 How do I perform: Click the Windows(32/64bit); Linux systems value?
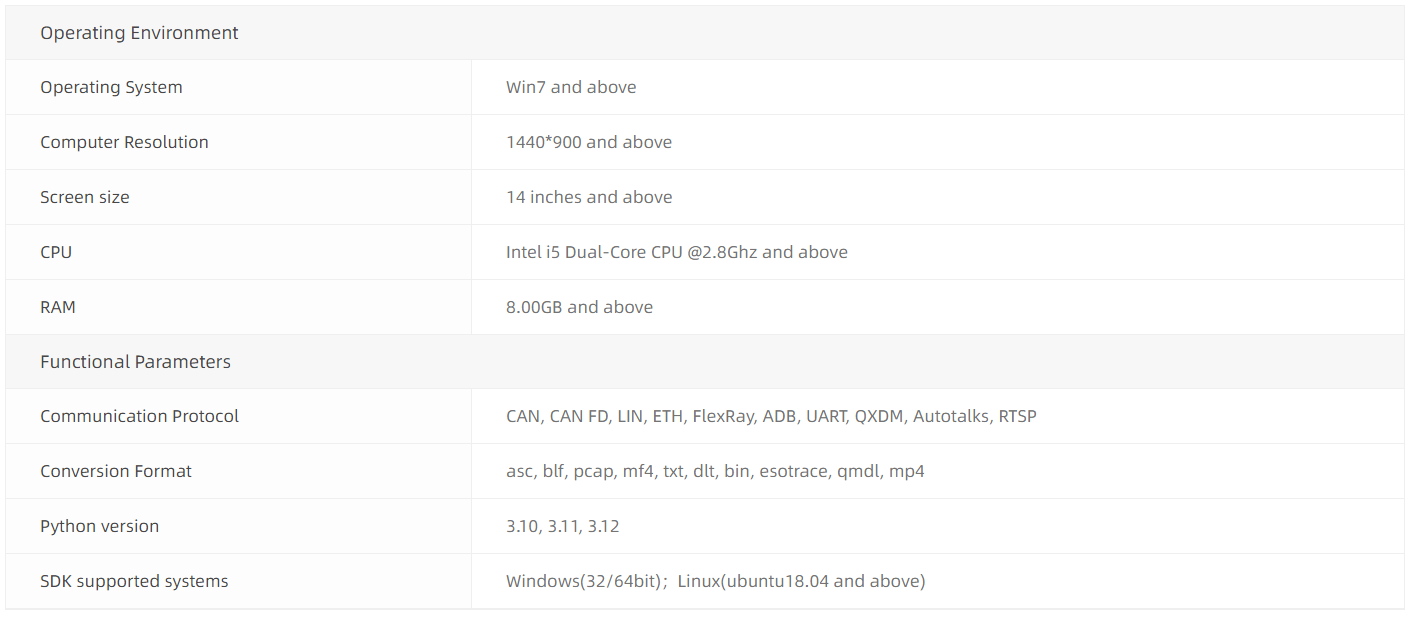point(715,581)
